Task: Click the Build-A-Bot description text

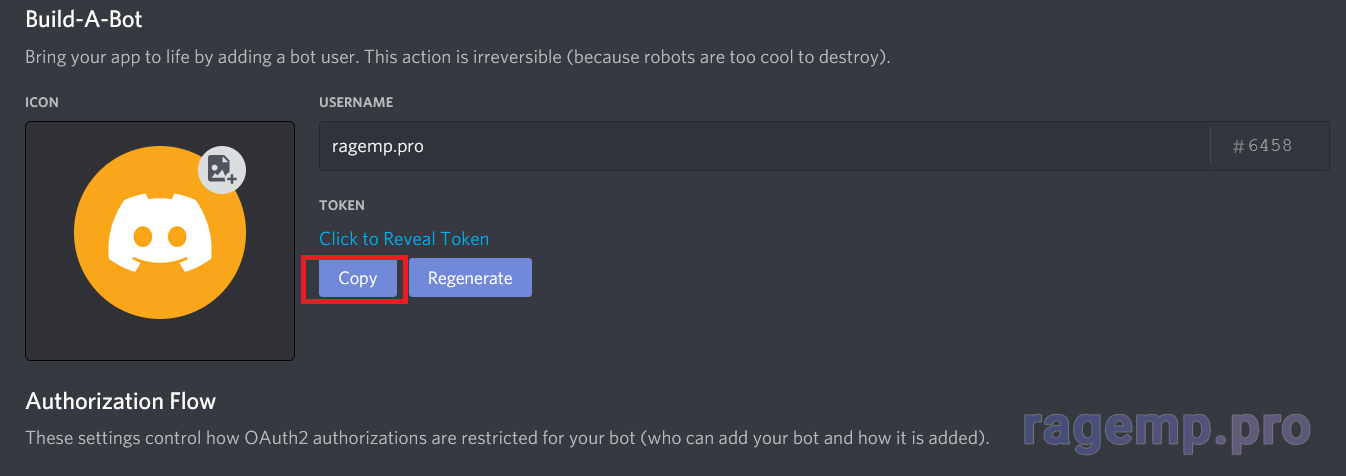Action: pos(458,57)
